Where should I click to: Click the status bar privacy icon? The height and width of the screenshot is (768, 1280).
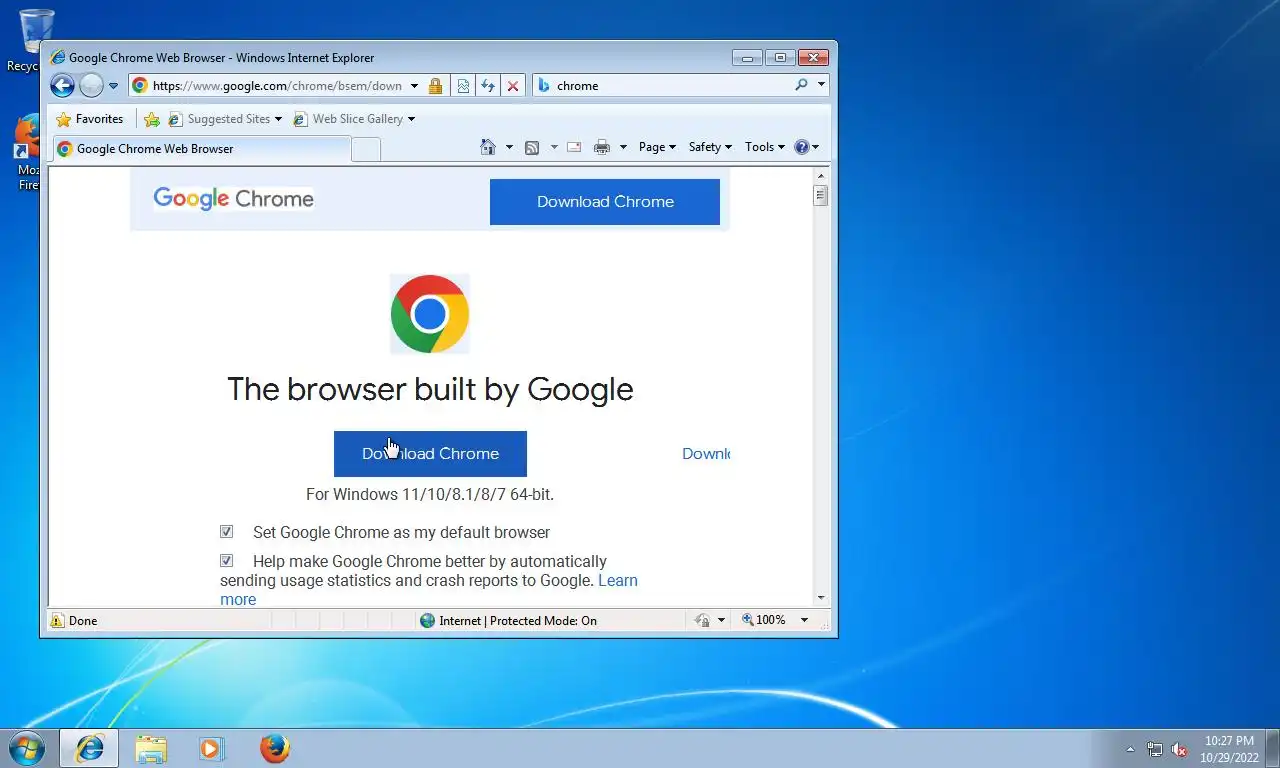(x=703, y=620)
